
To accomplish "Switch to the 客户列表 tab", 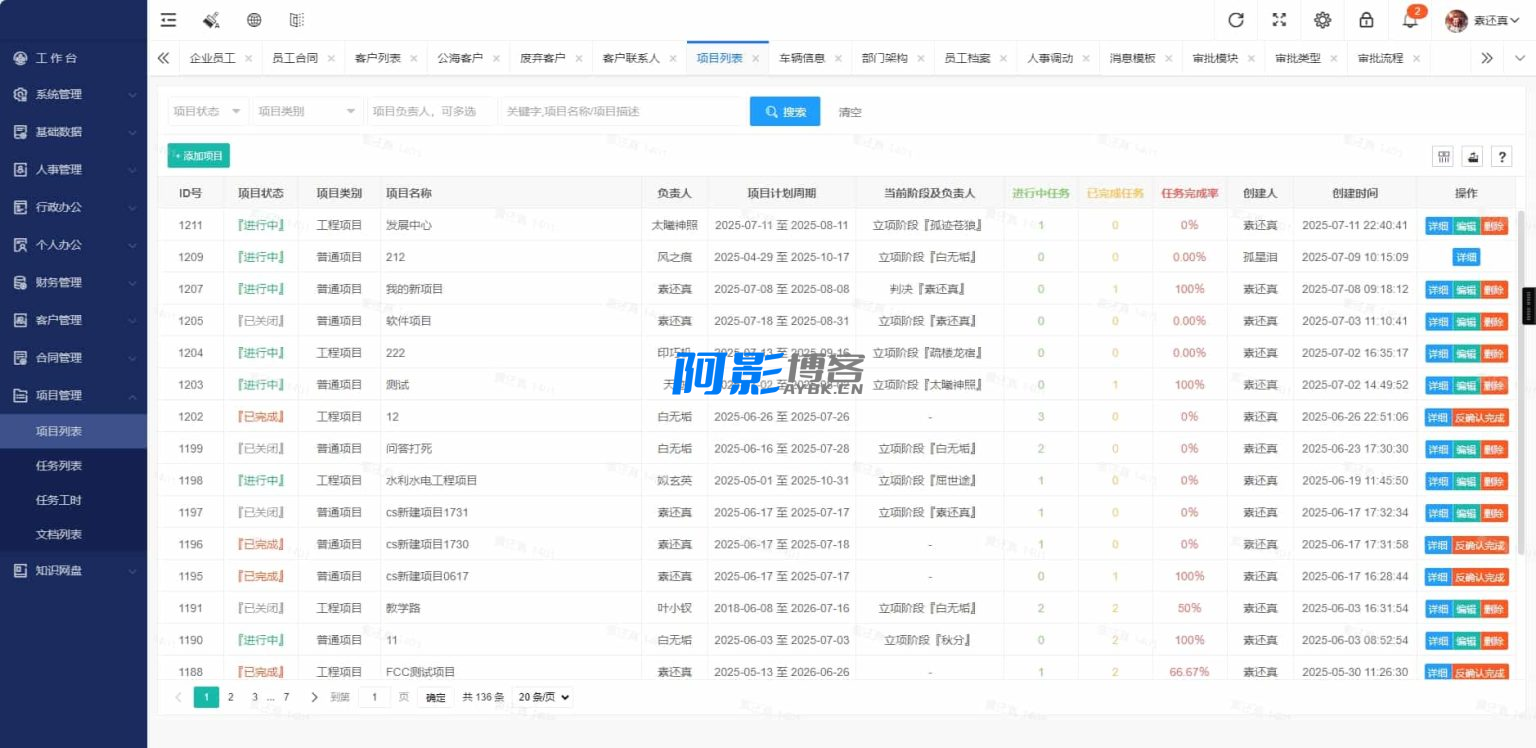I will [378, 58].
